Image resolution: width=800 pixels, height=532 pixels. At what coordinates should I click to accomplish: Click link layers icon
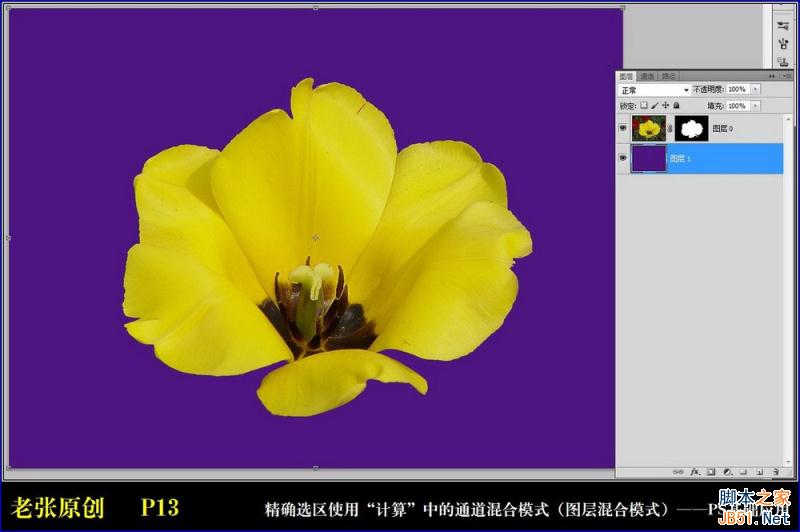pos(678,472)
